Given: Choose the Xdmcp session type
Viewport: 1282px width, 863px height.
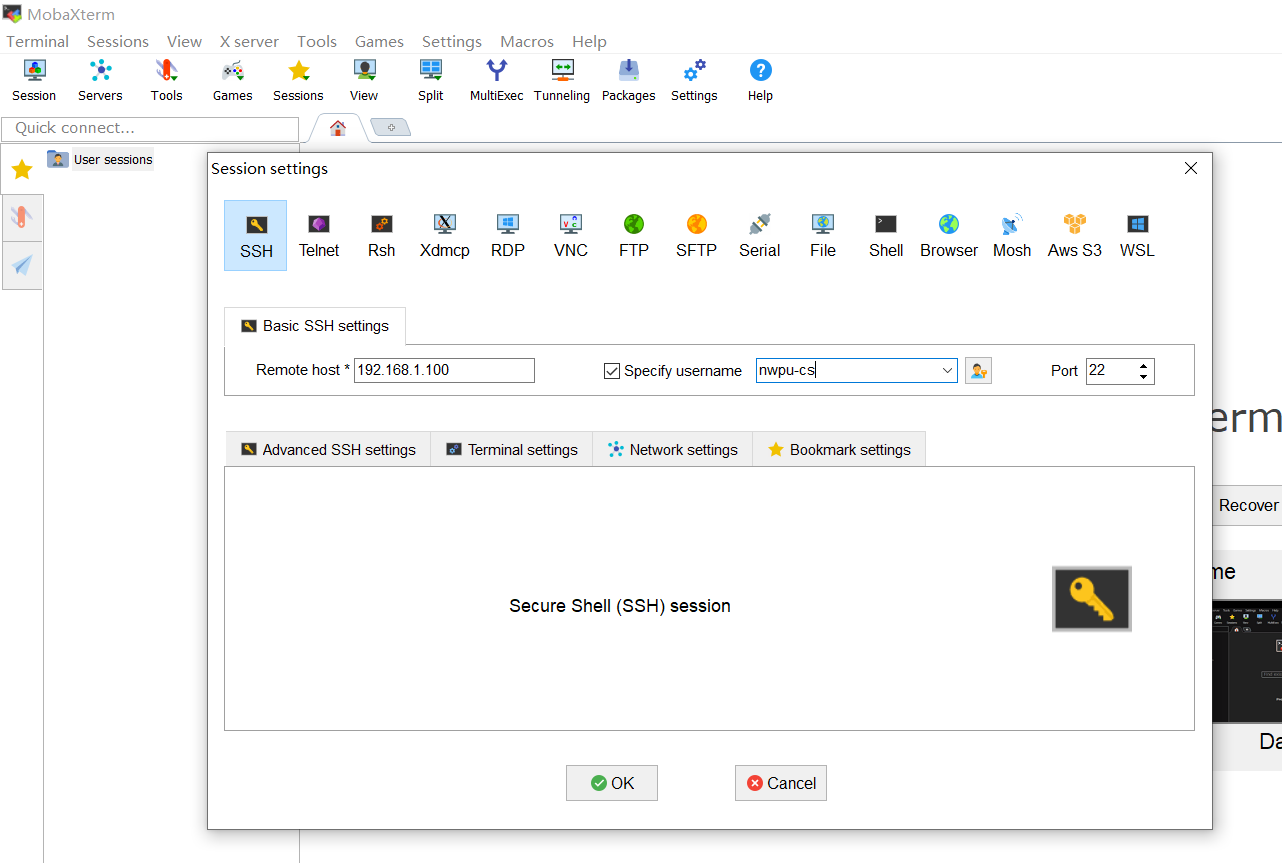Looking at the screenshot, I should pyautogui.click(x=445, y=236).
